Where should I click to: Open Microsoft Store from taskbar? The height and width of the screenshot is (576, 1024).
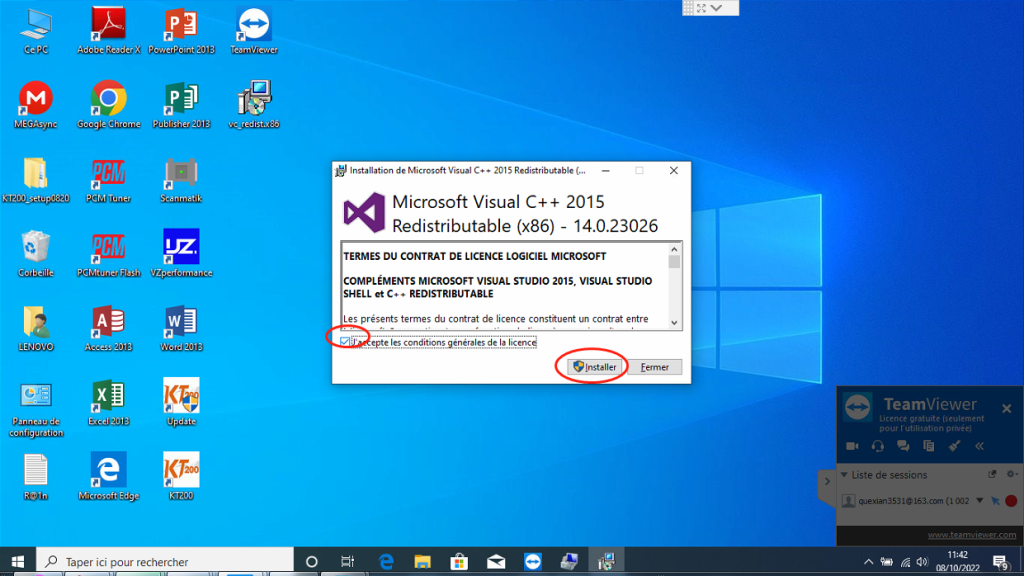coord(459,562)
